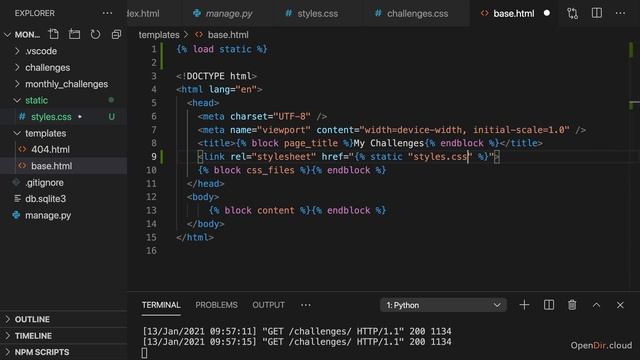The image size is (640, 360).
Task: Click the New Folder icon in Explorer
Action: [74, 34]
